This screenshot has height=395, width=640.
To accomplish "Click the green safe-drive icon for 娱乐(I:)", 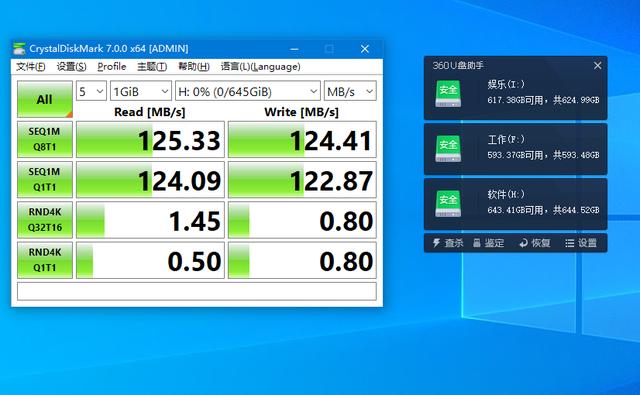I will tap(448, 94).
